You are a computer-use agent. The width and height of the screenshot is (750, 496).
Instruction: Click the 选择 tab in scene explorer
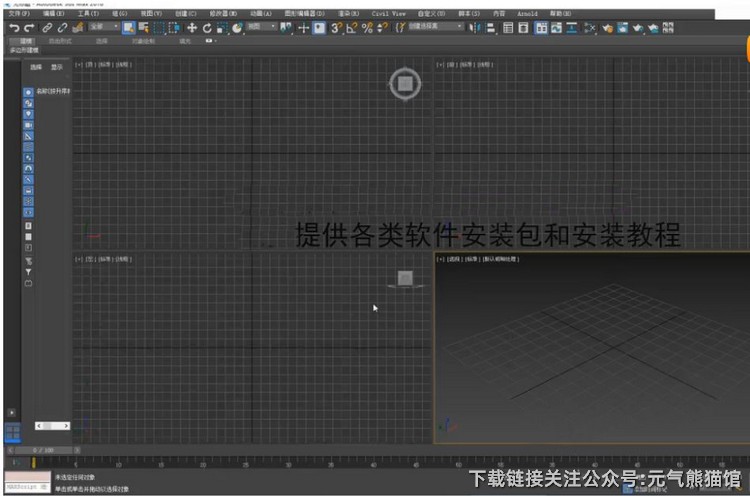click(36, 67)
